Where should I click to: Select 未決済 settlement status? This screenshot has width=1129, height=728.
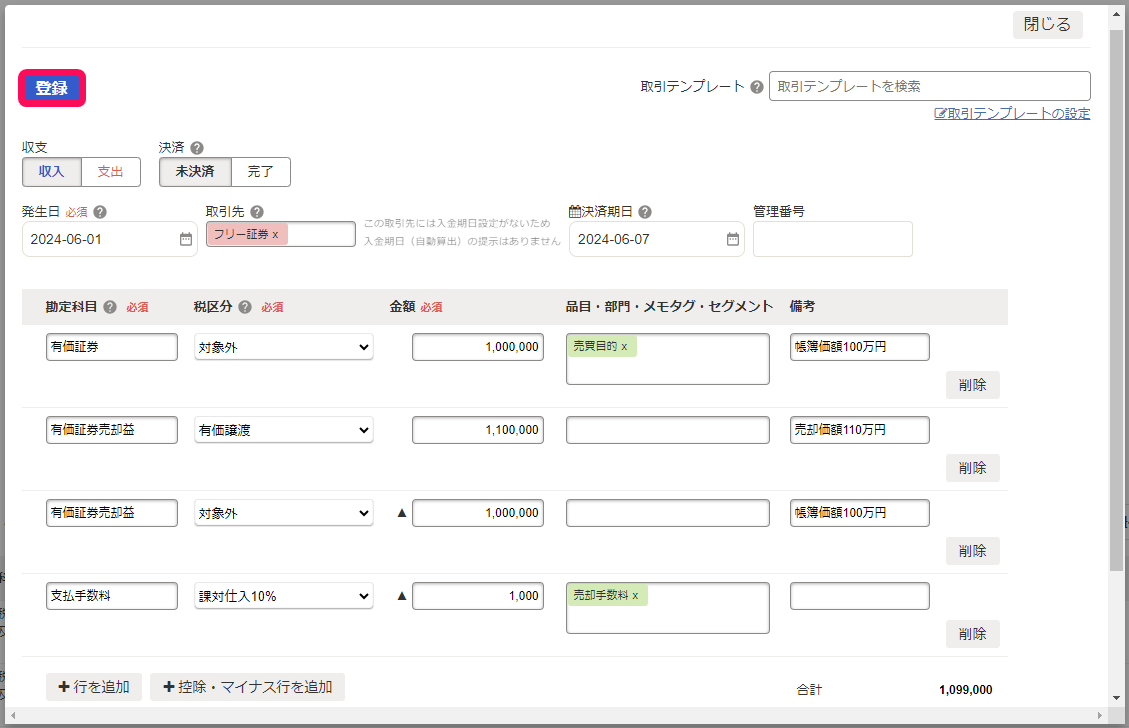(x=195, y=172)
